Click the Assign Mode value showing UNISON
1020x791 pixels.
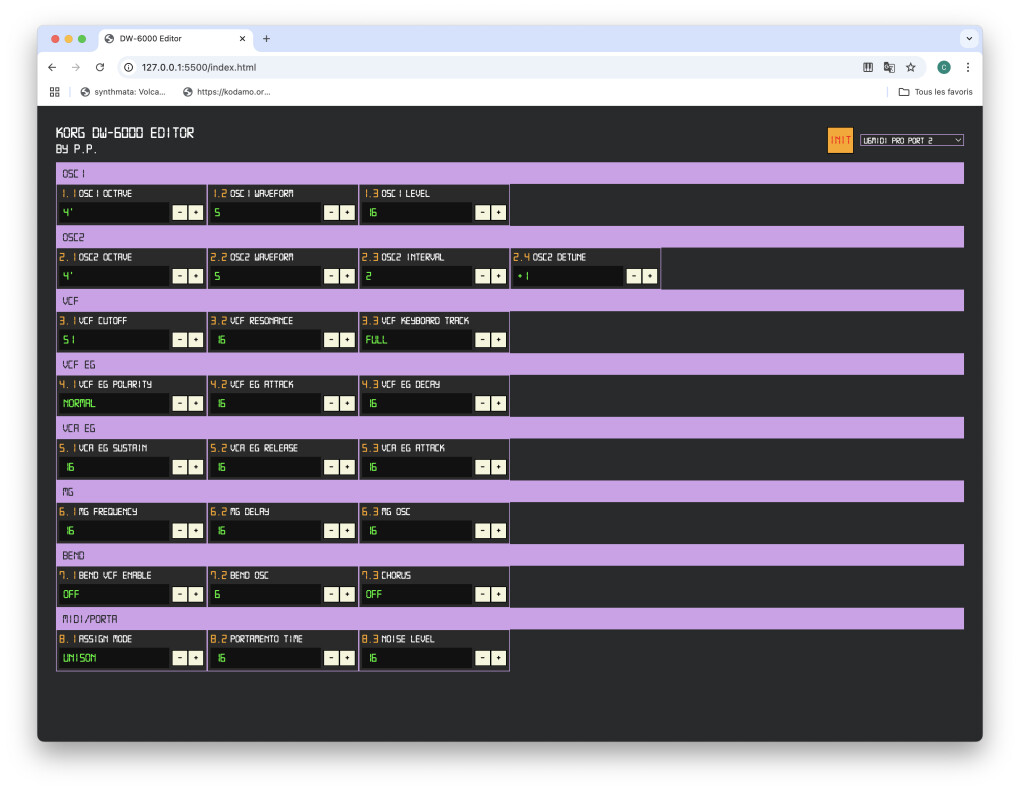pos(114,658)
